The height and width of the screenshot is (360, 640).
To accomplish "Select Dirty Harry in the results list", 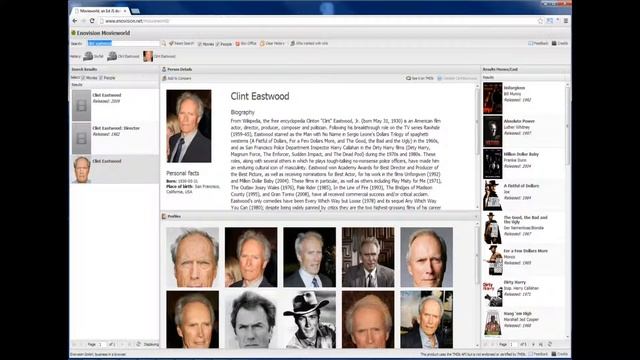I will click(524, 293).
